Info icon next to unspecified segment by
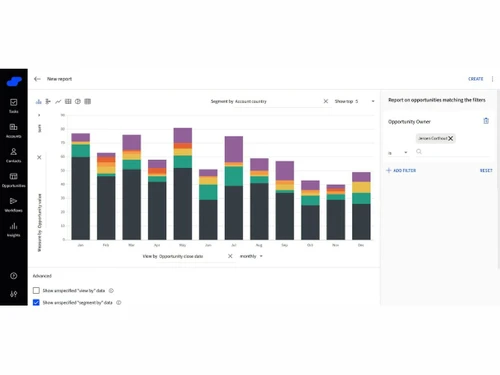500x375 pixels. (x=119, y=303)
